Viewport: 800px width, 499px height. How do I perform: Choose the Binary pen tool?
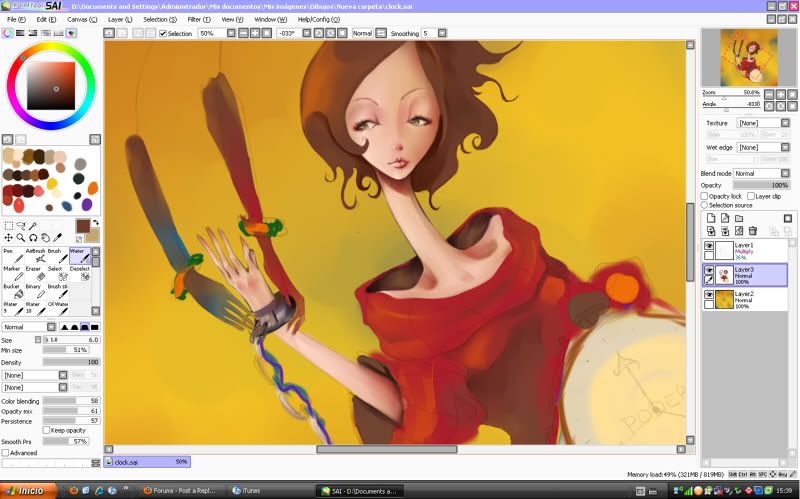pyautogui.click(x=35, y=291)
